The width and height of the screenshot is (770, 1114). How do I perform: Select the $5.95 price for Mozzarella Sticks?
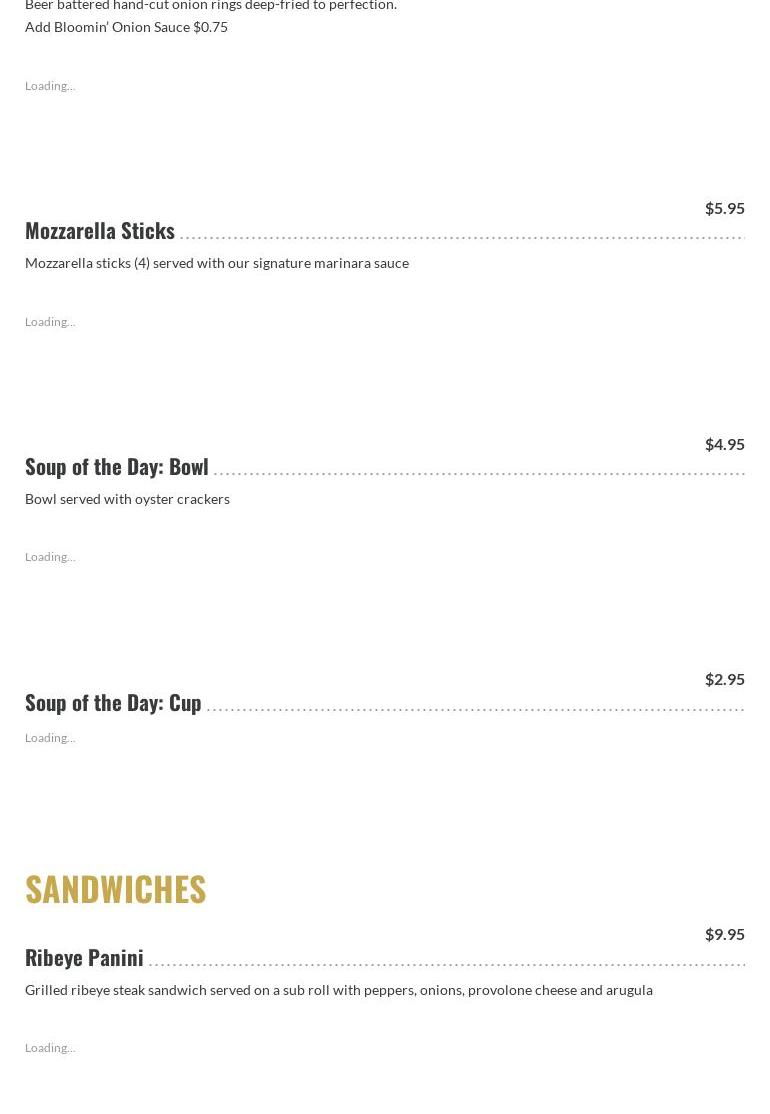point(725,208)
